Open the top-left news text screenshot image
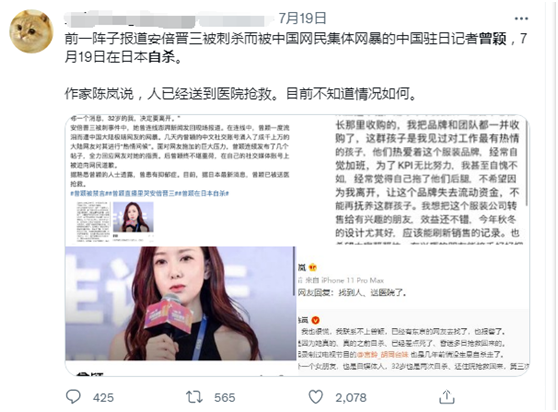 tap(180, 180)
